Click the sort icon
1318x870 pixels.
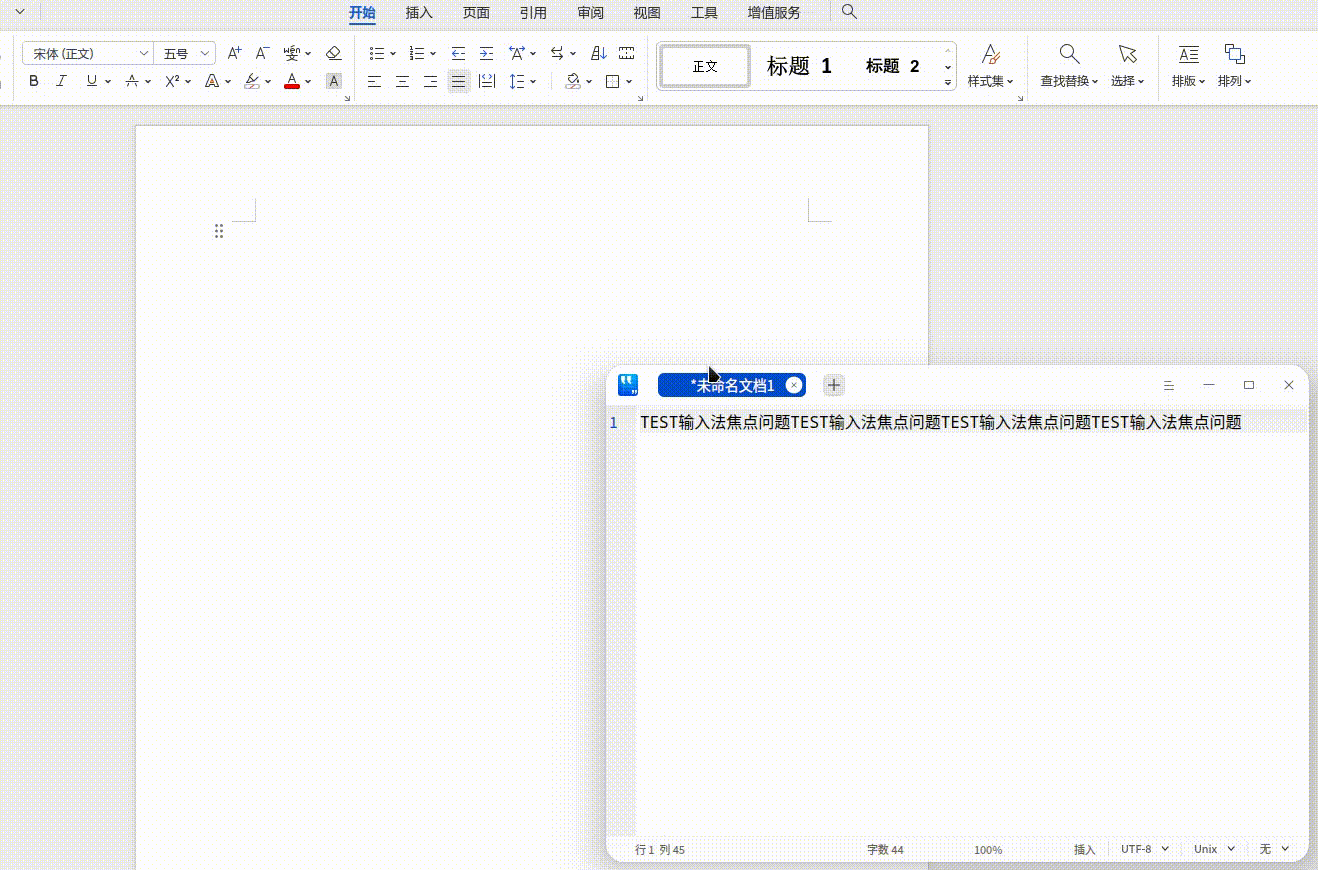(x=598, y=53)
